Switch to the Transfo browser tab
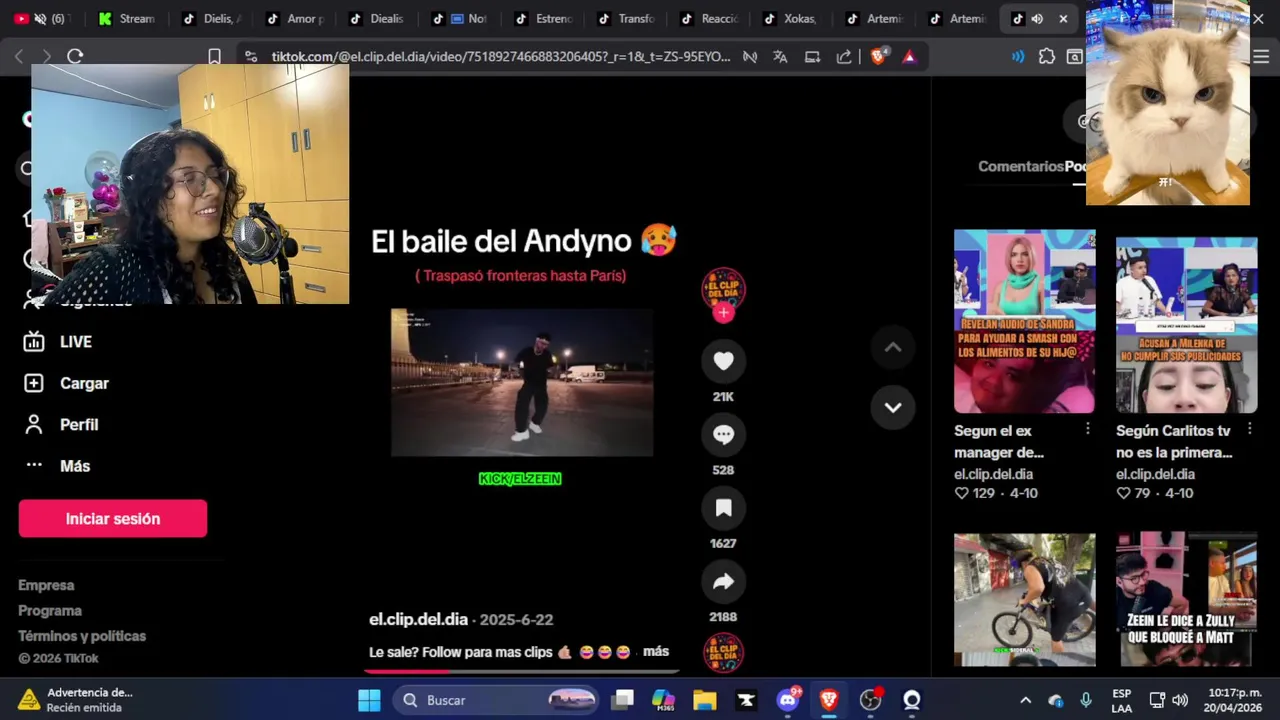1280x720 pixels. click(x=626, y=19)
